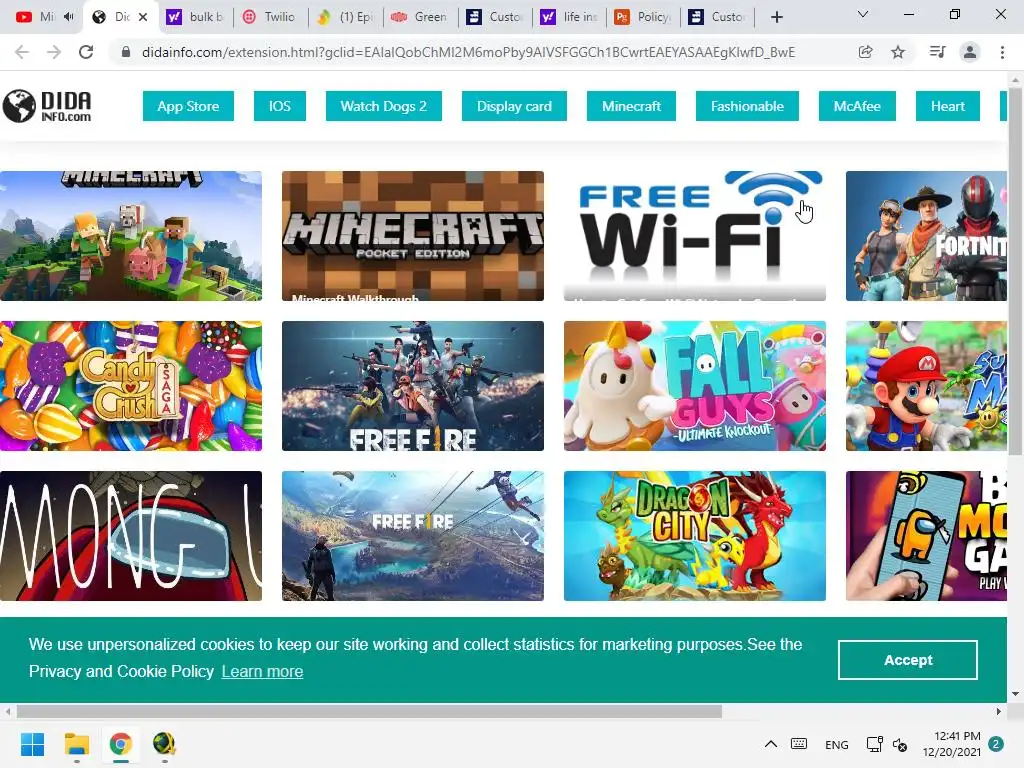Screen dimensions: 1024x768
Task: Open a new tab with the plus button
Action: click(x=776, y=17)
